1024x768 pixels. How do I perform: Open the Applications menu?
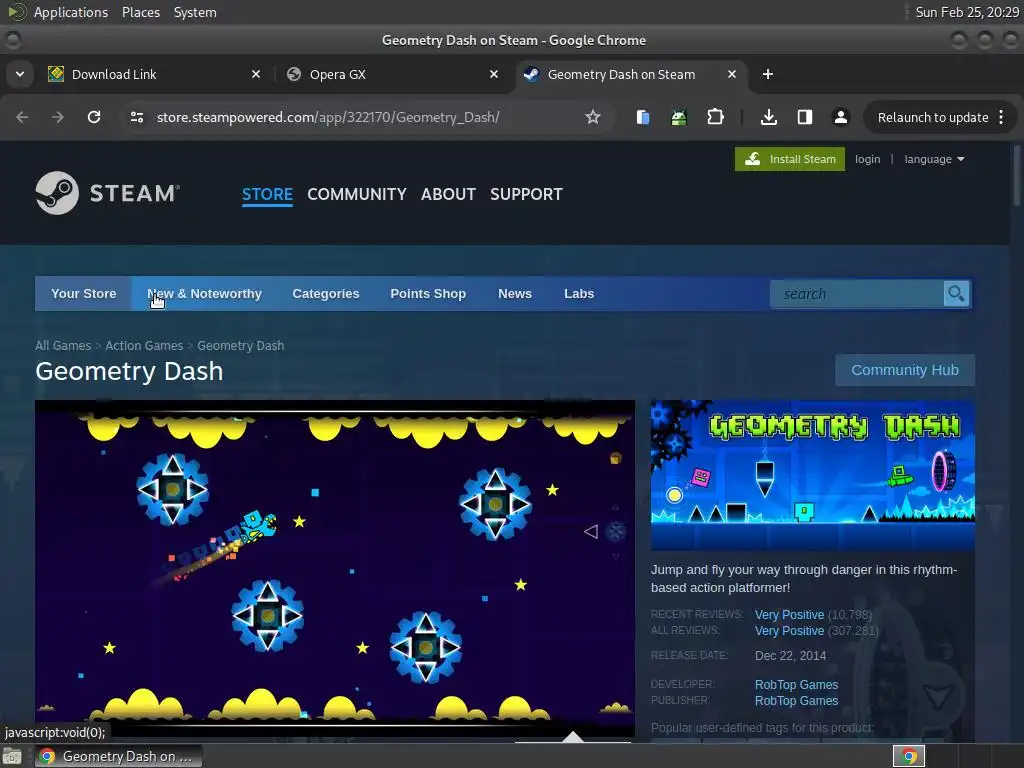click(71, 12)
